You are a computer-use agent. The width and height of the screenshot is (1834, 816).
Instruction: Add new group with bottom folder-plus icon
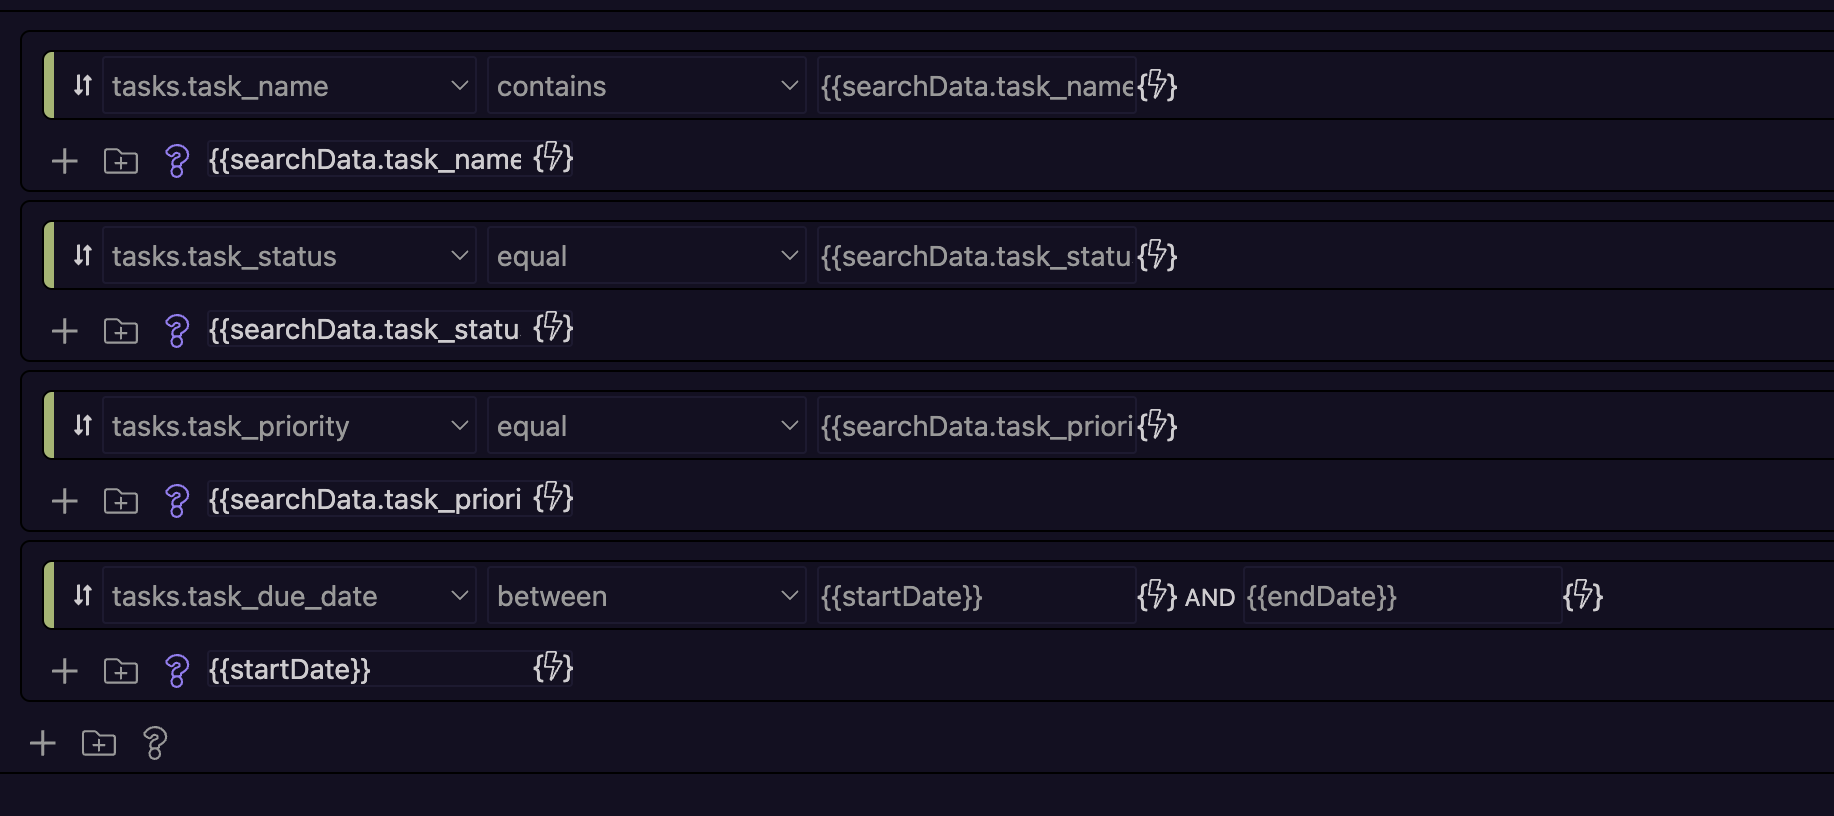99,743
